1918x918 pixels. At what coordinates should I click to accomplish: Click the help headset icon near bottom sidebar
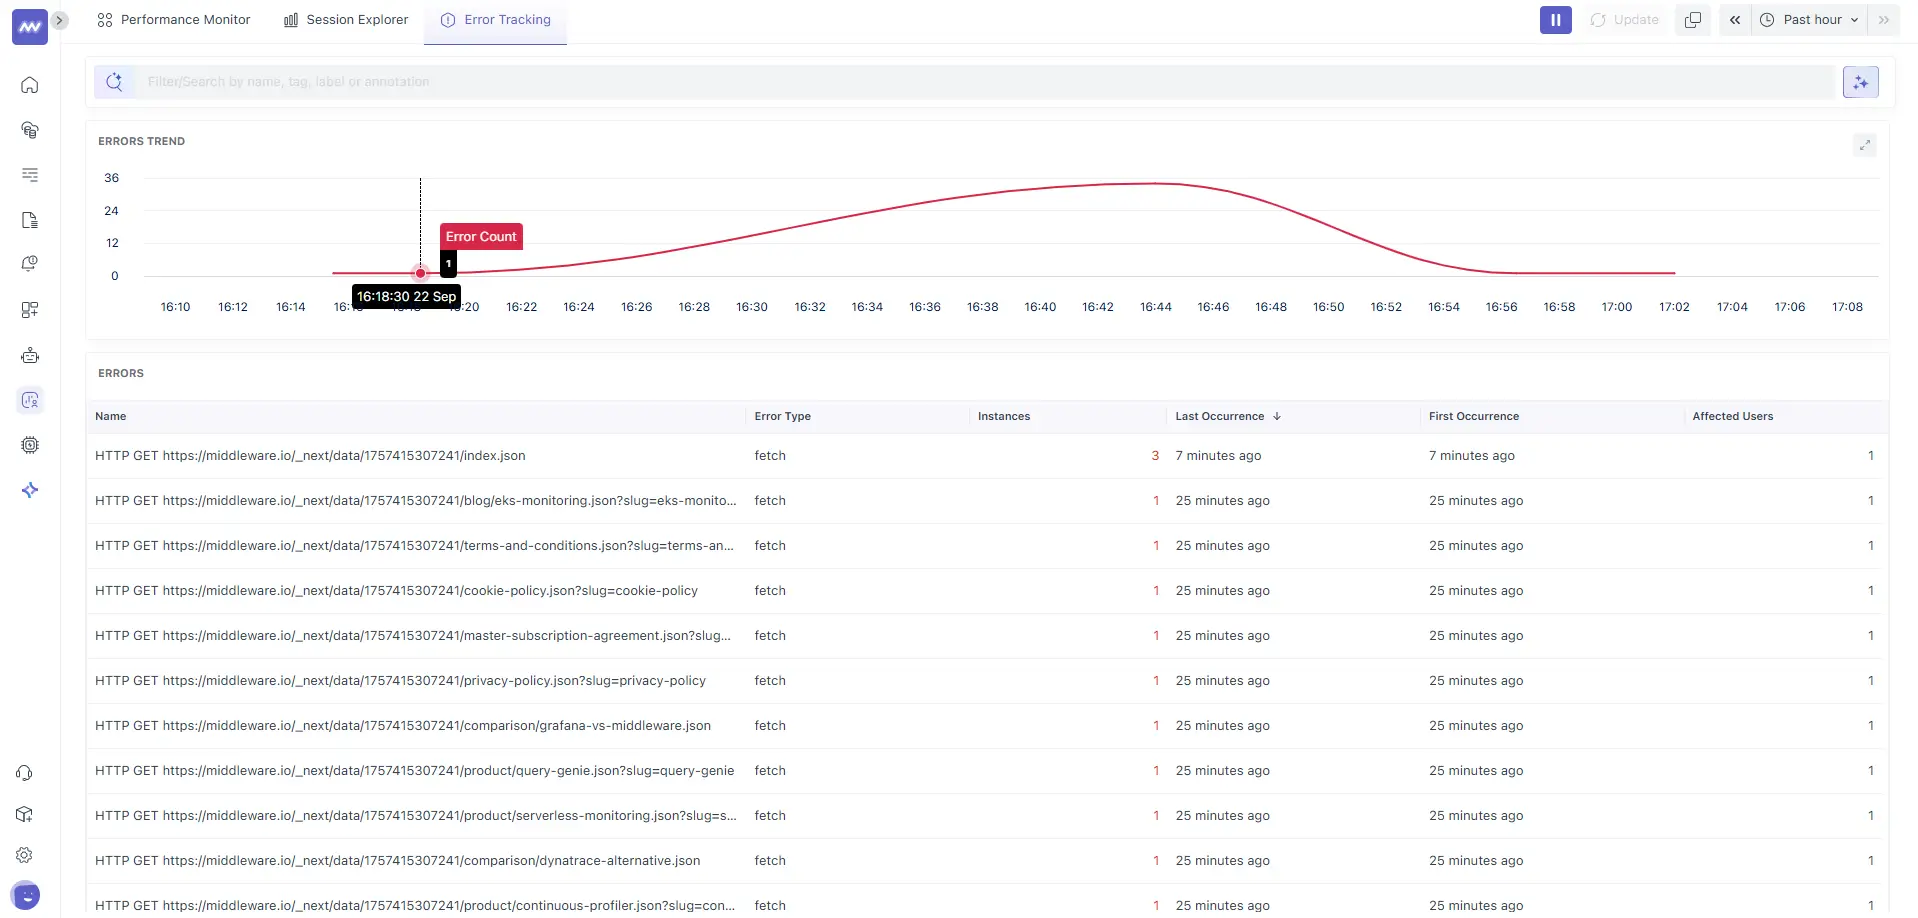pyautogui.click(x=24, y=773)
